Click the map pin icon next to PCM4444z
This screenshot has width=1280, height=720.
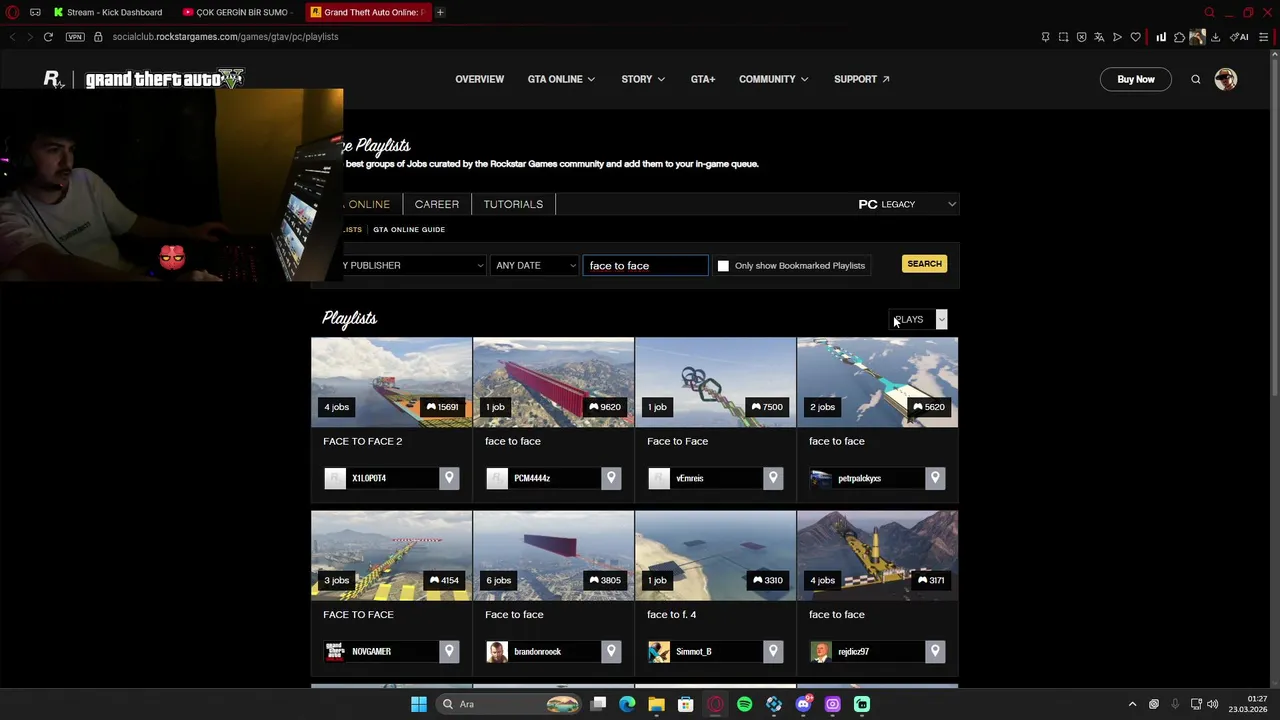(611, 478)
